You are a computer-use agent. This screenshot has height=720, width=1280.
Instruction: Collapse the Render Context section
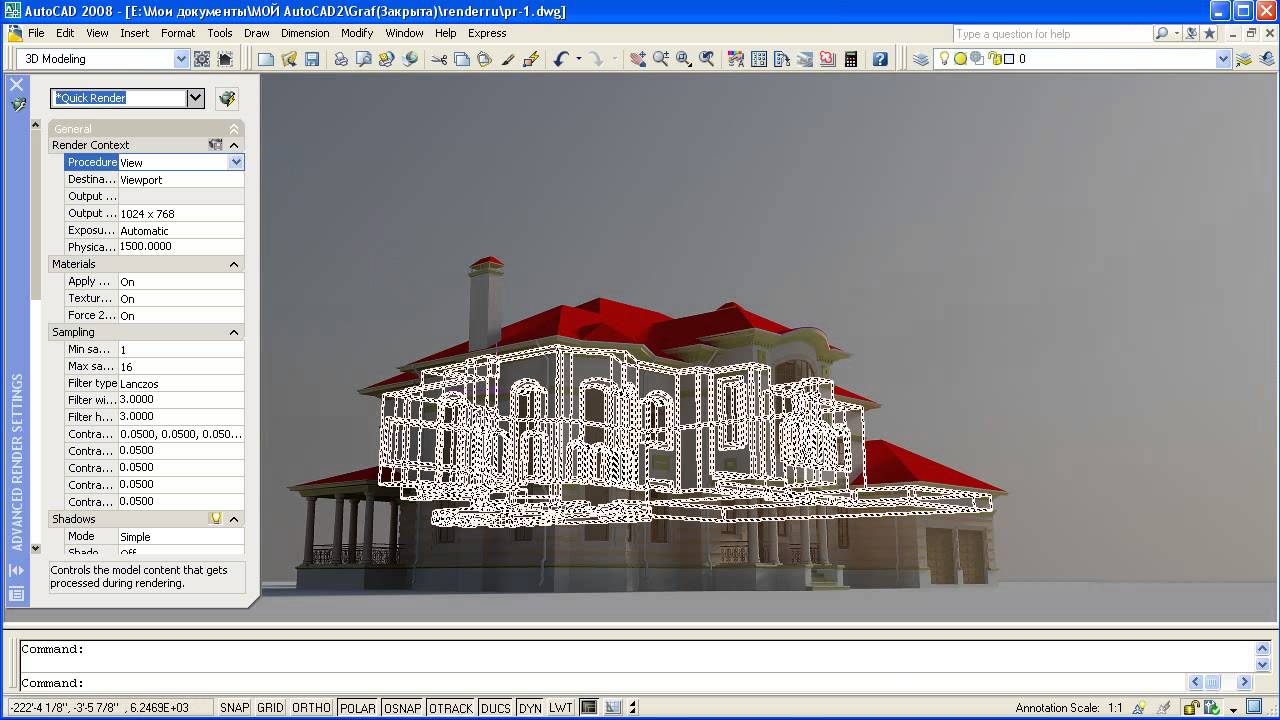pos(234,145)
